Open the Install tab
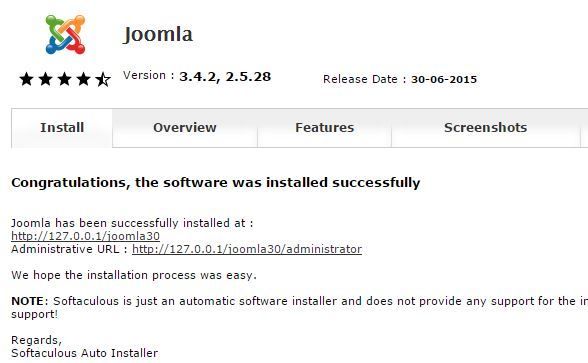The height and width of the screenshot is (363, 588). pos(62,128)
